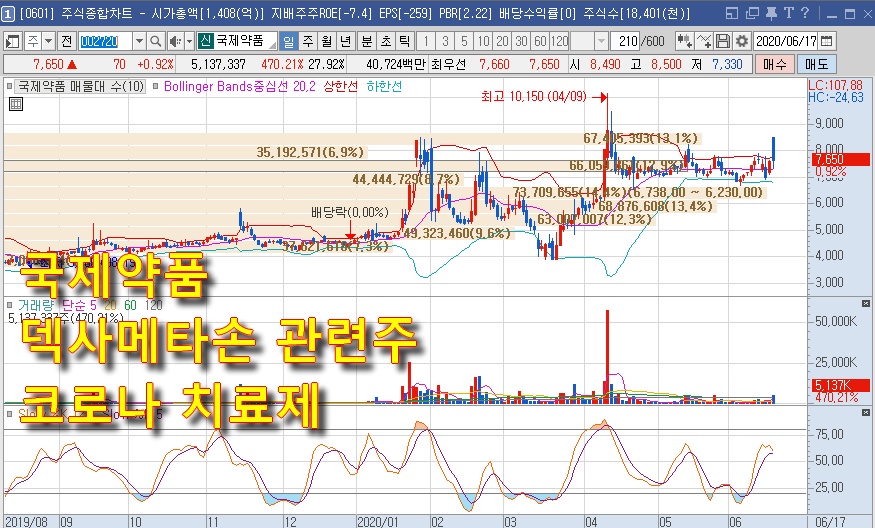Click the date field 2020/06/17

786,41
